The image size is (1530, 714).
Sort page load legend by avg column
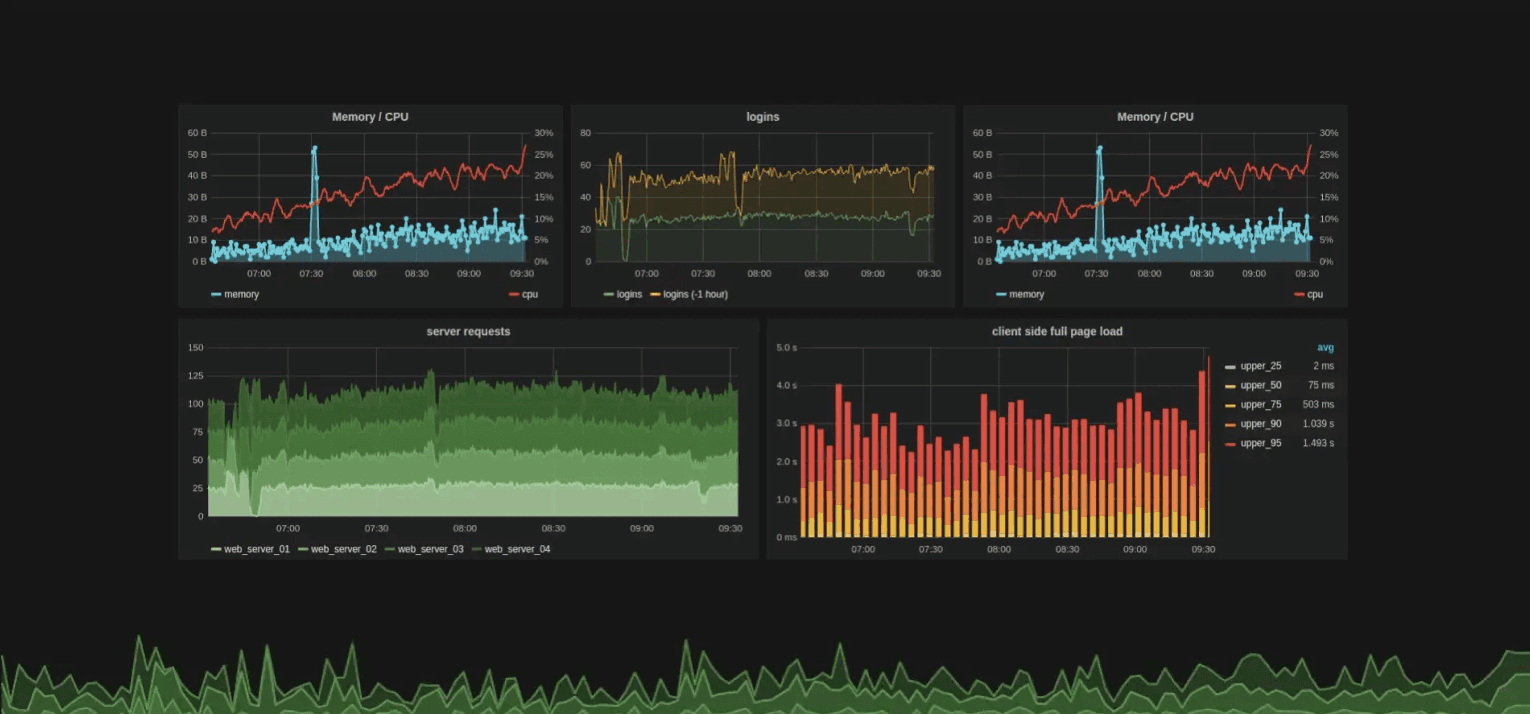pyautogui.click(x=1325, y=348)
